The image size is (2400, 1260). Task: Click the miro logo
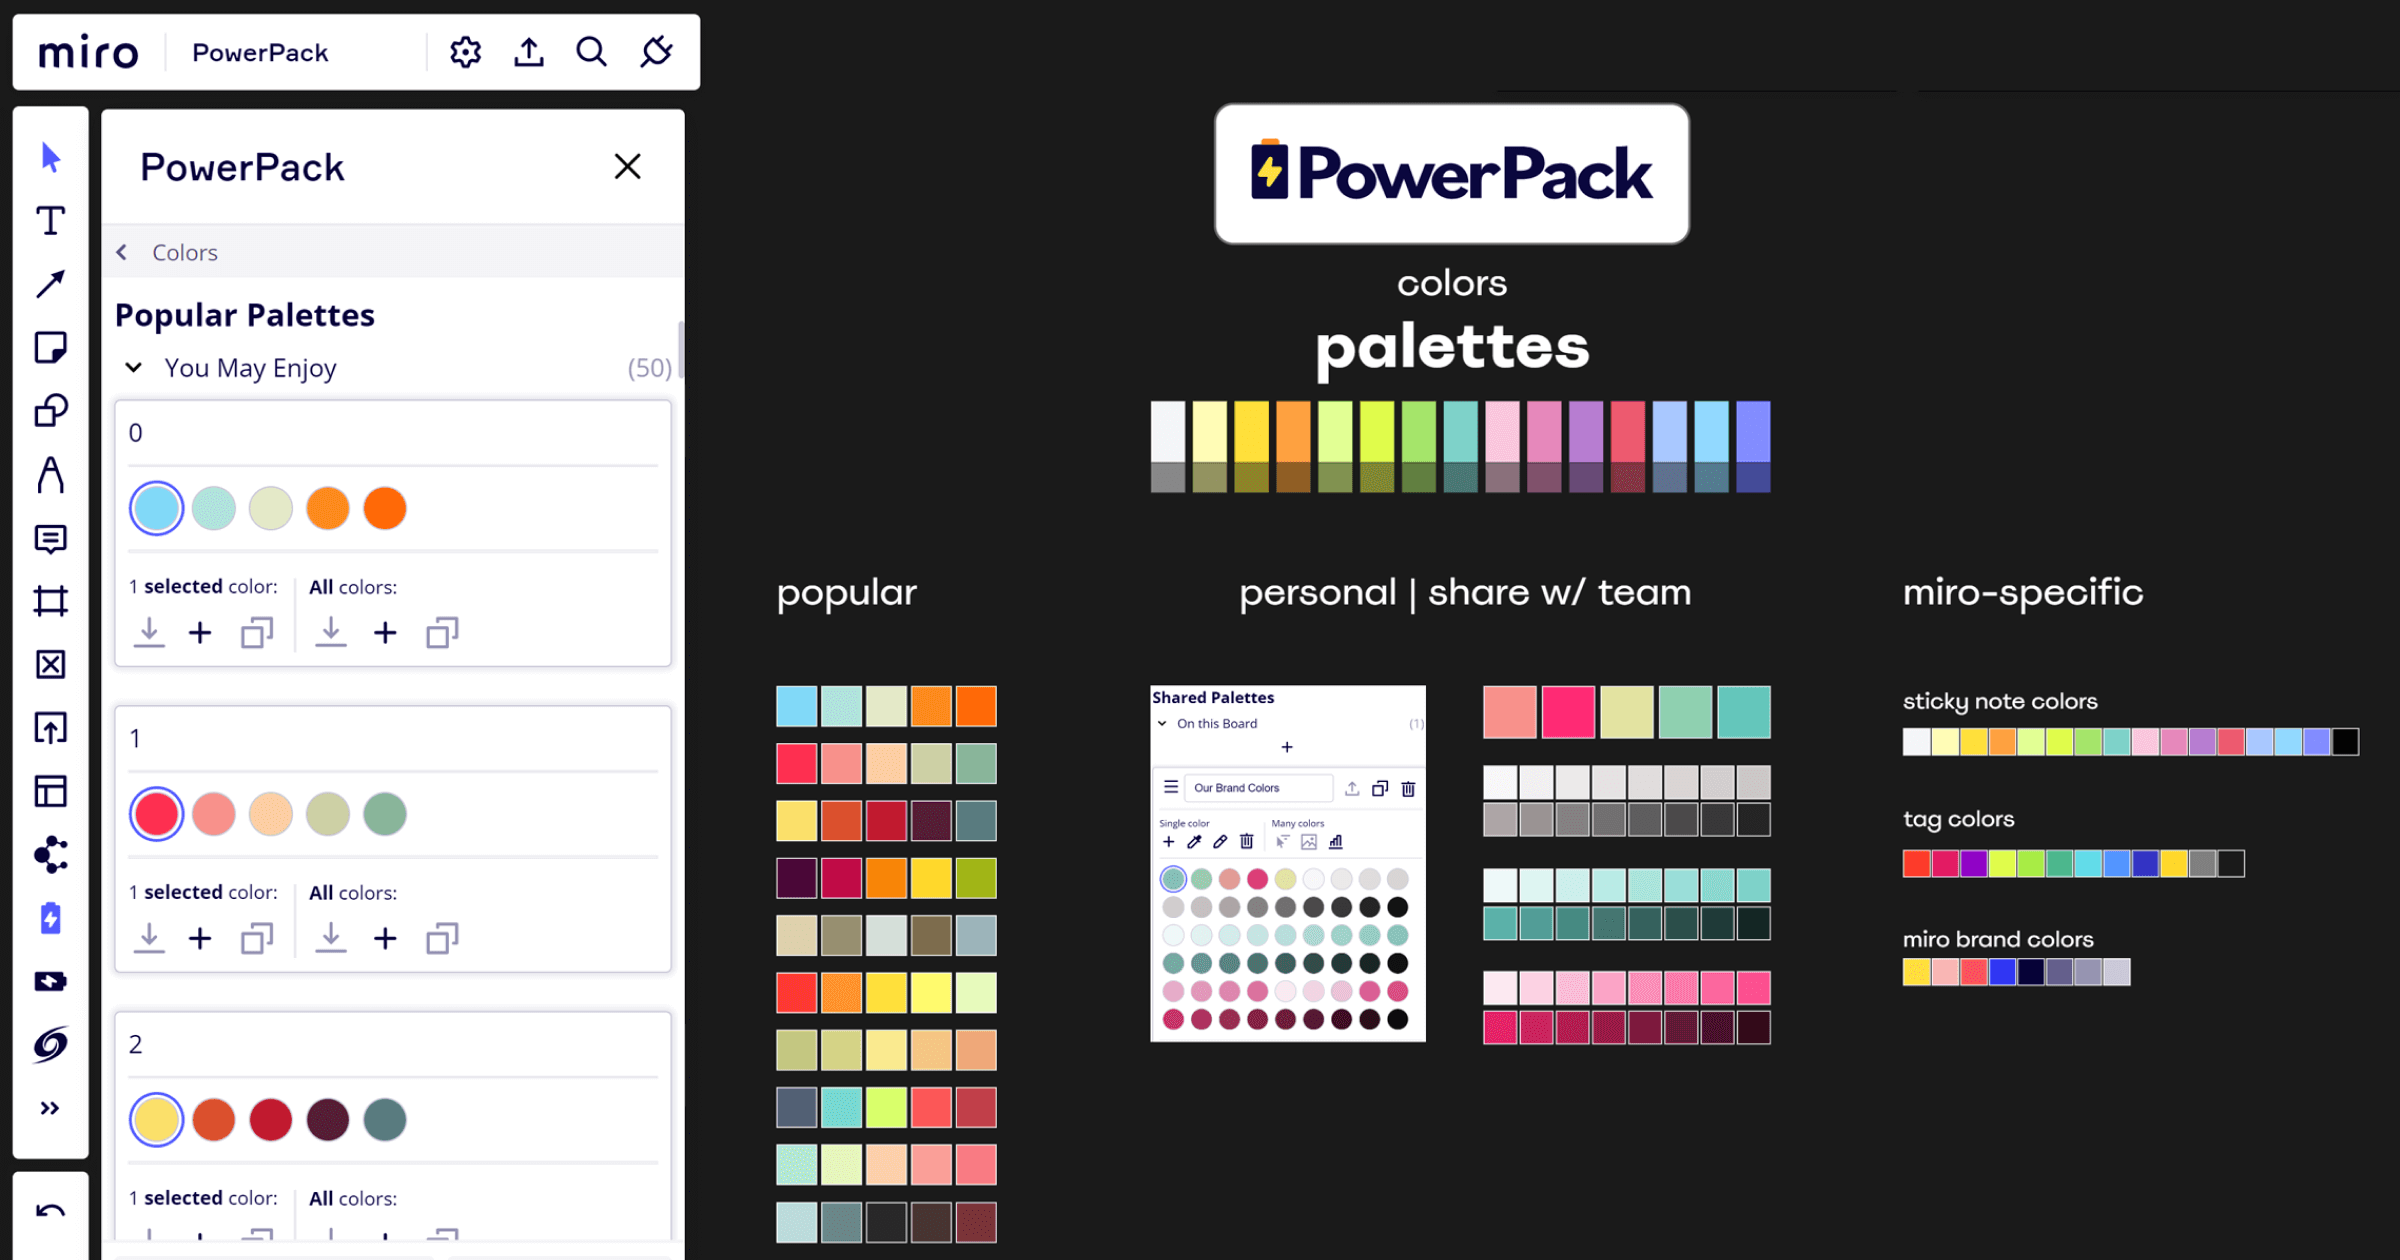pyautogui.click(x=88, y=52)
